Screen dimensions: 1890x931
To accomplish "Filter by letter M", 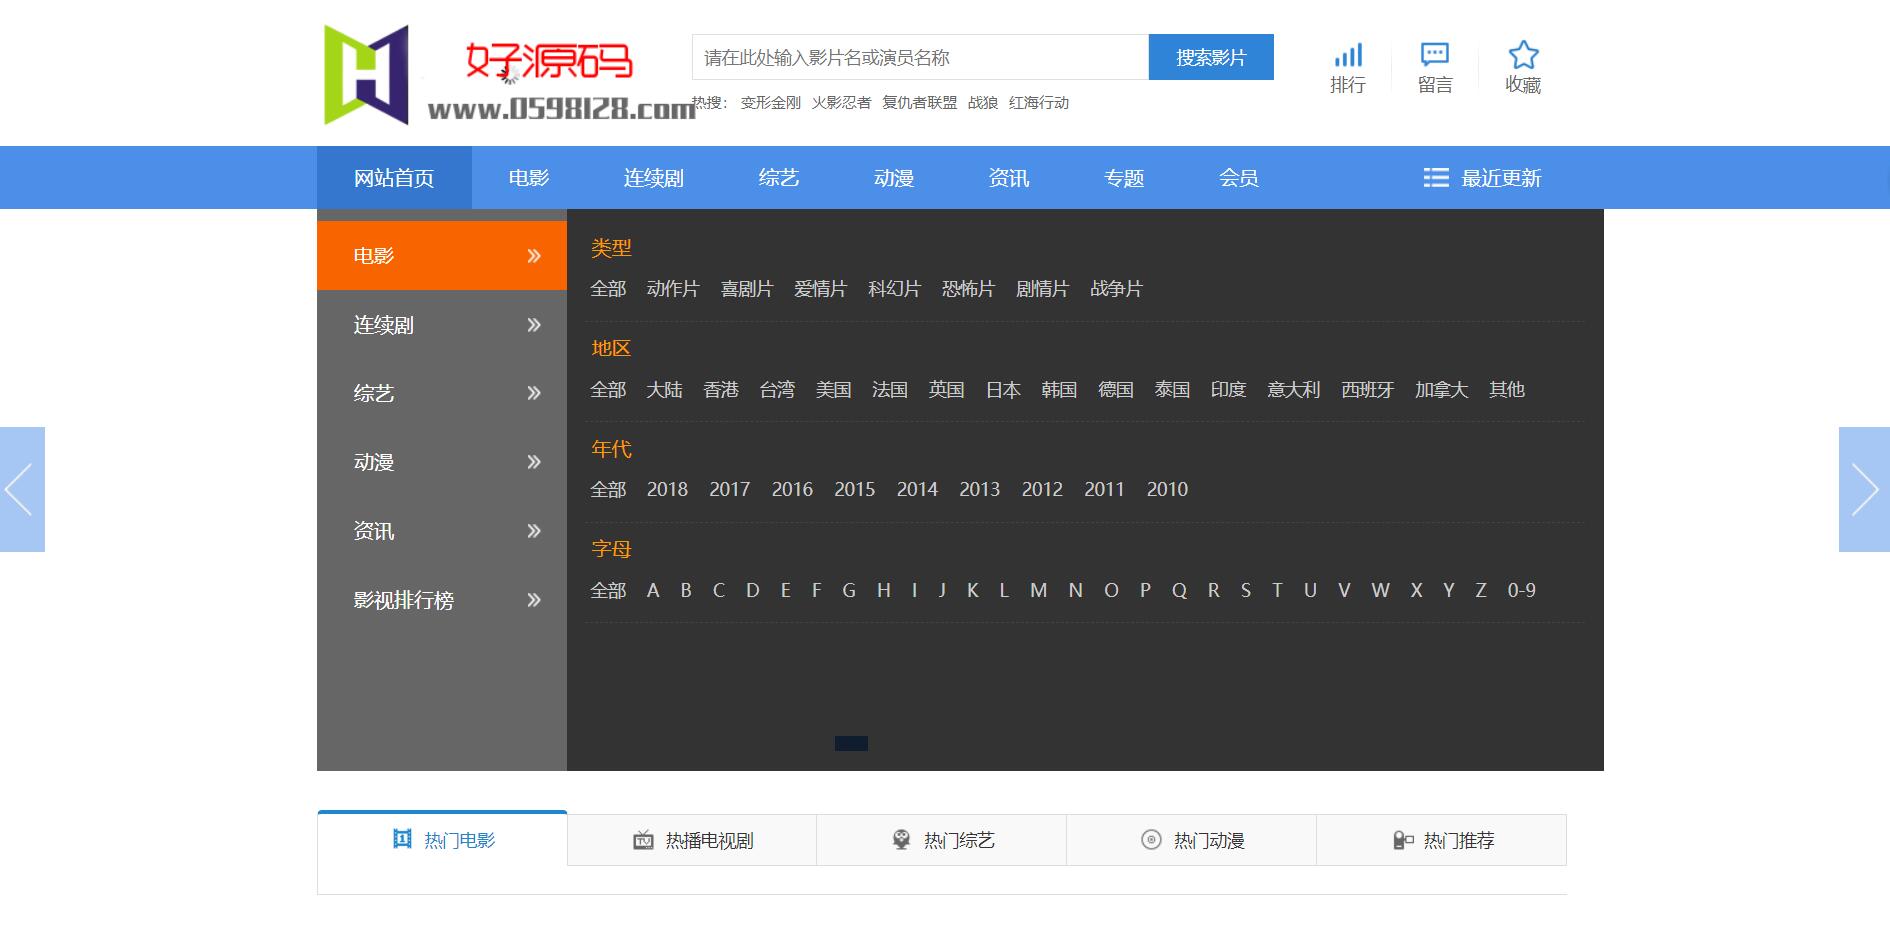I will [x=1039, y=590].
